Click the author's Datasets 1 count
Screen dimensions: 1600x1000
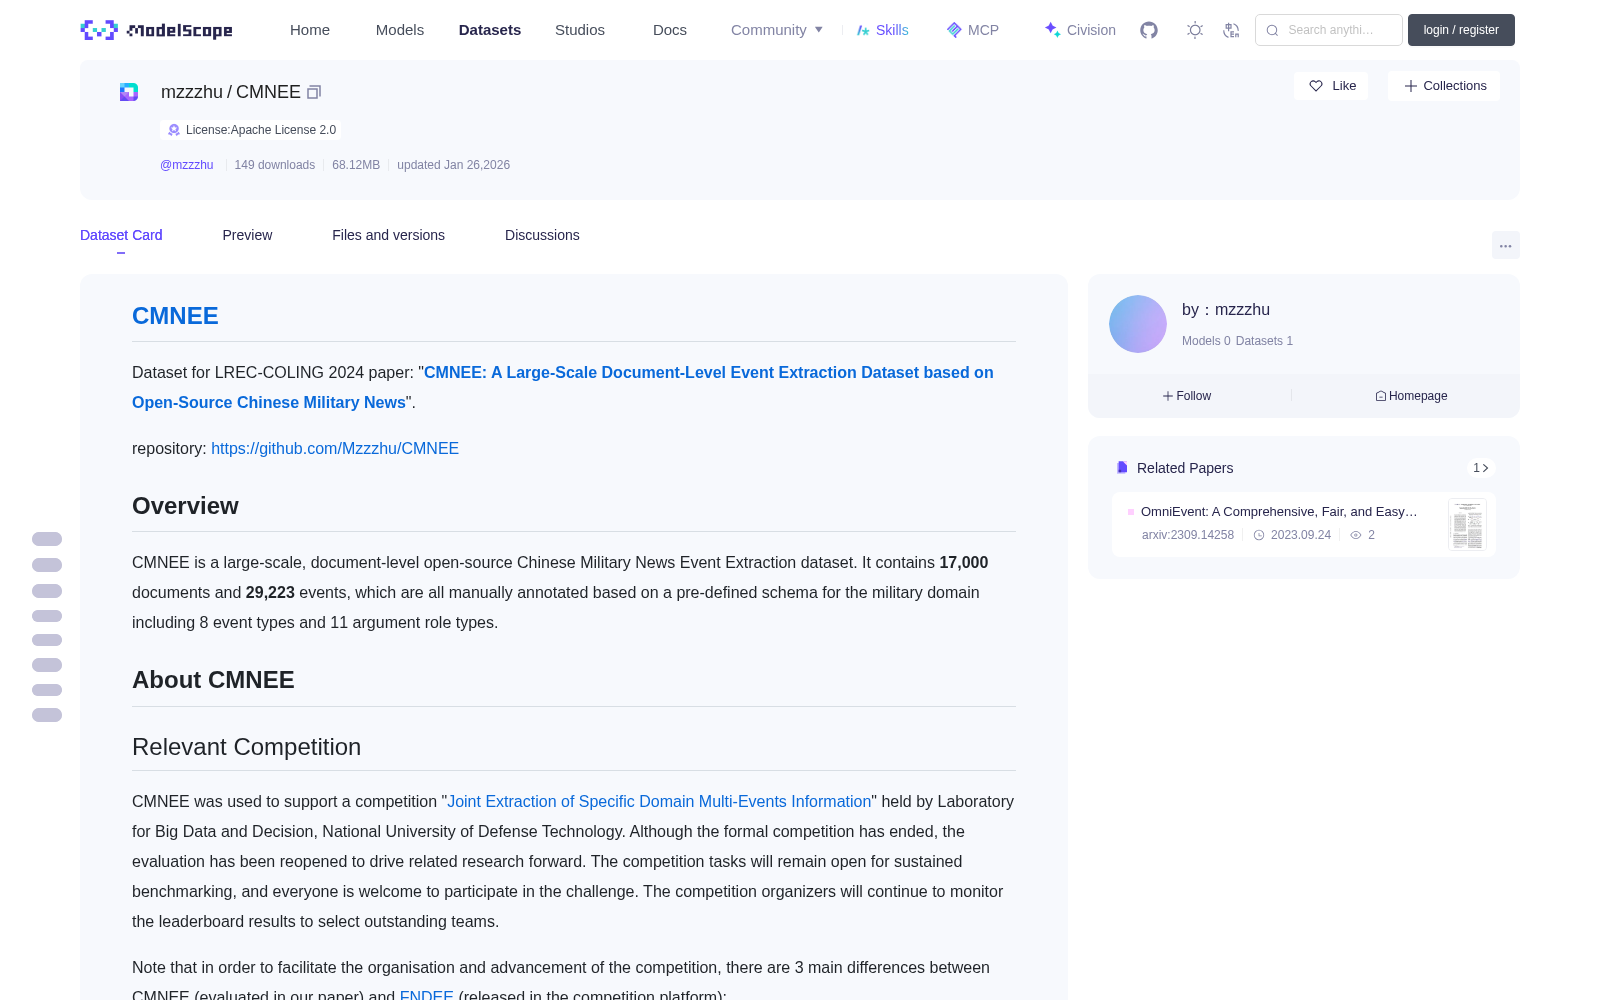coord(1264,341)
